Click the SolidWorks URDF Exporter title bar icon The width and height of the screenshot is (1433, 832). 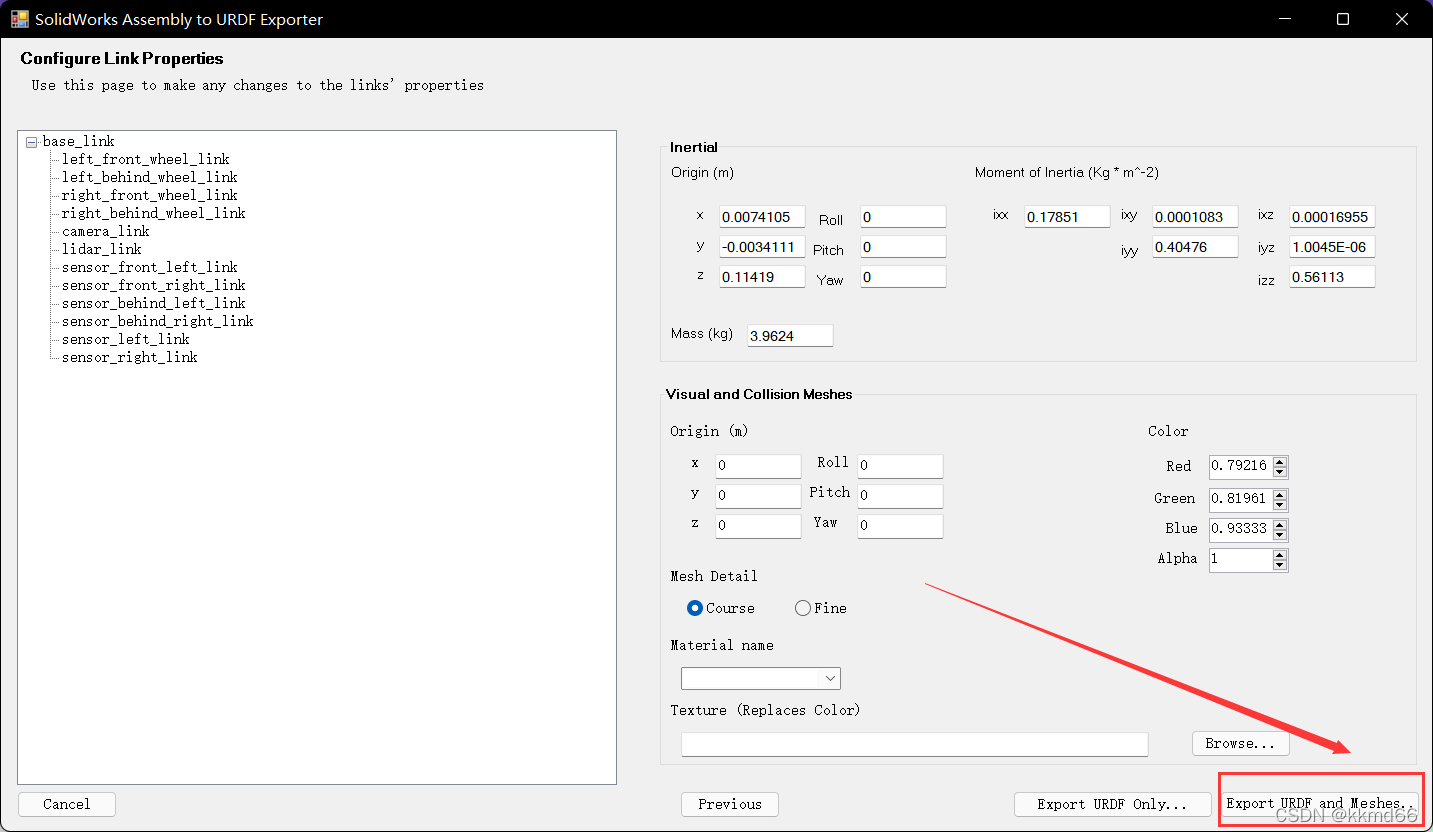[20, 19]
